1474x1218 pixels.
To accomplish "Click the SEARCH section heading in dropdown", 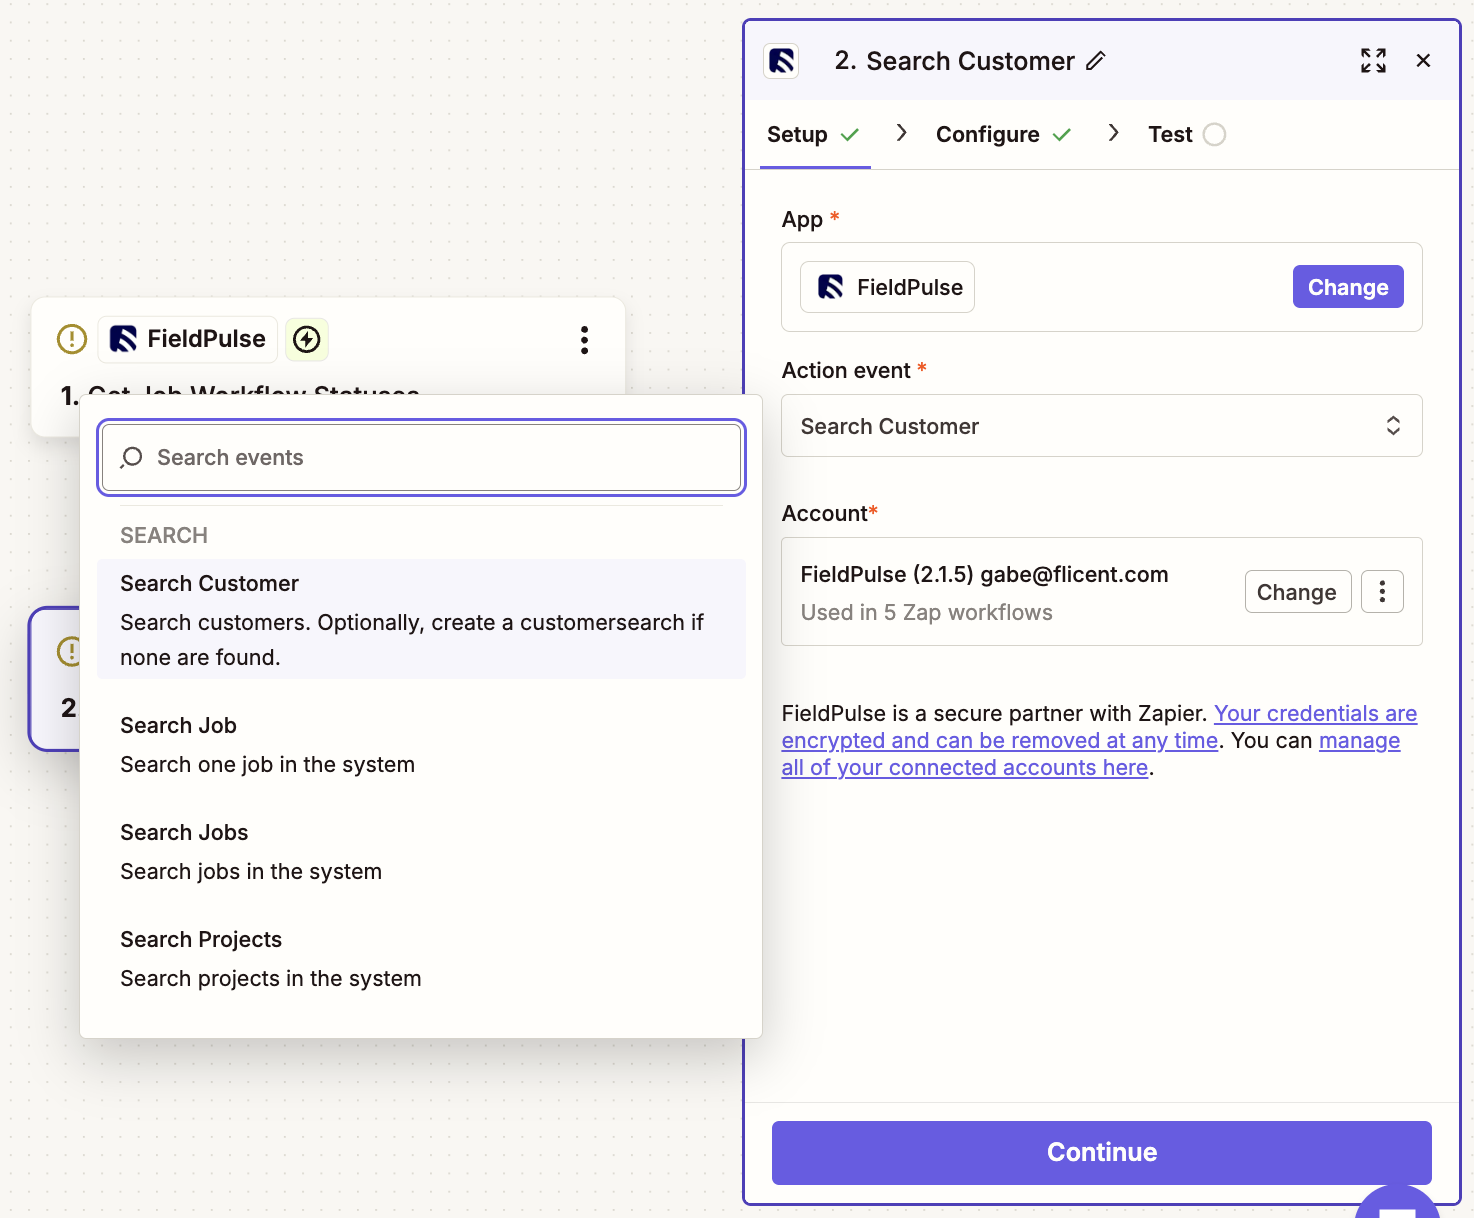I will click(x=164, y=535).
